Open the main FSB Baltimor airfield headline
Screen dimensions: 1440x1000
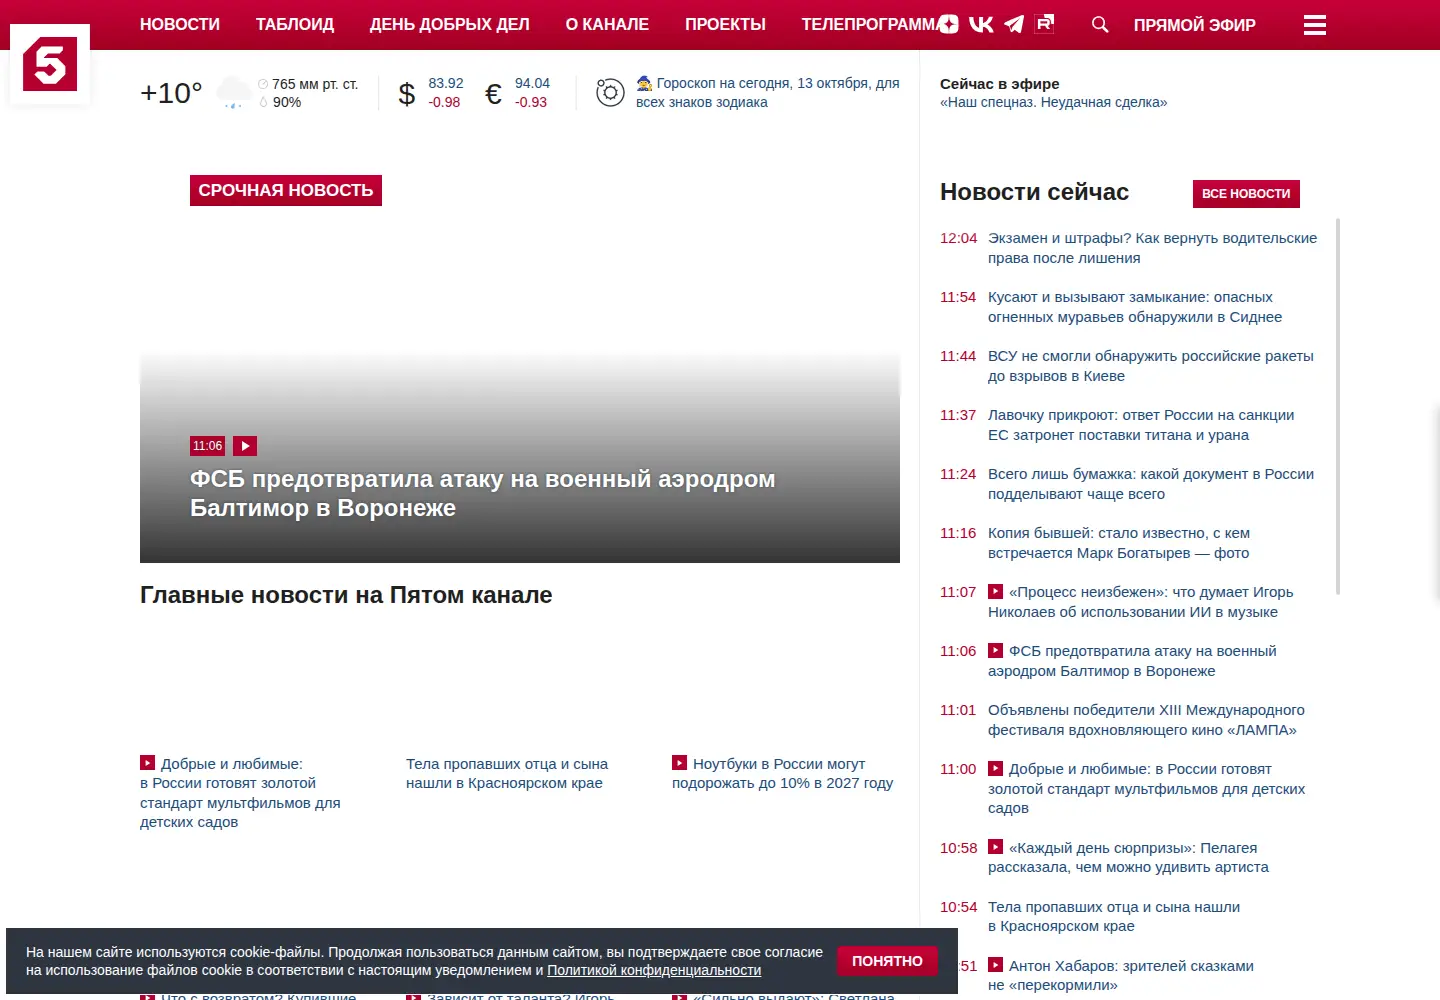coord(482,493)
